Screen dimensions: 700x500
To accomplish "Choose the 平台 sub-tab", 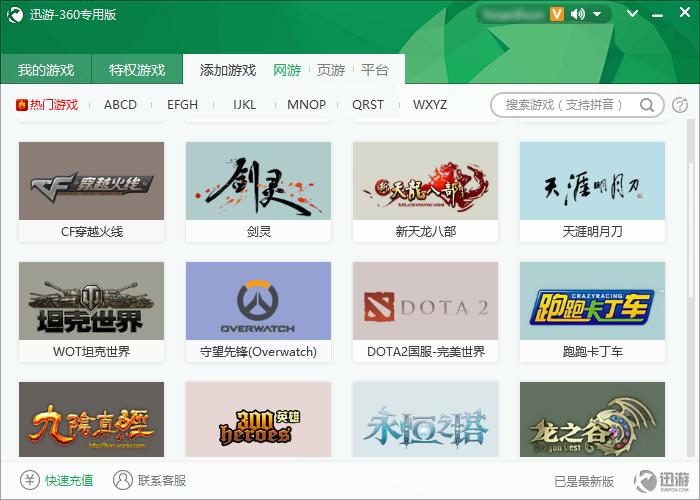I will (375, 70).
